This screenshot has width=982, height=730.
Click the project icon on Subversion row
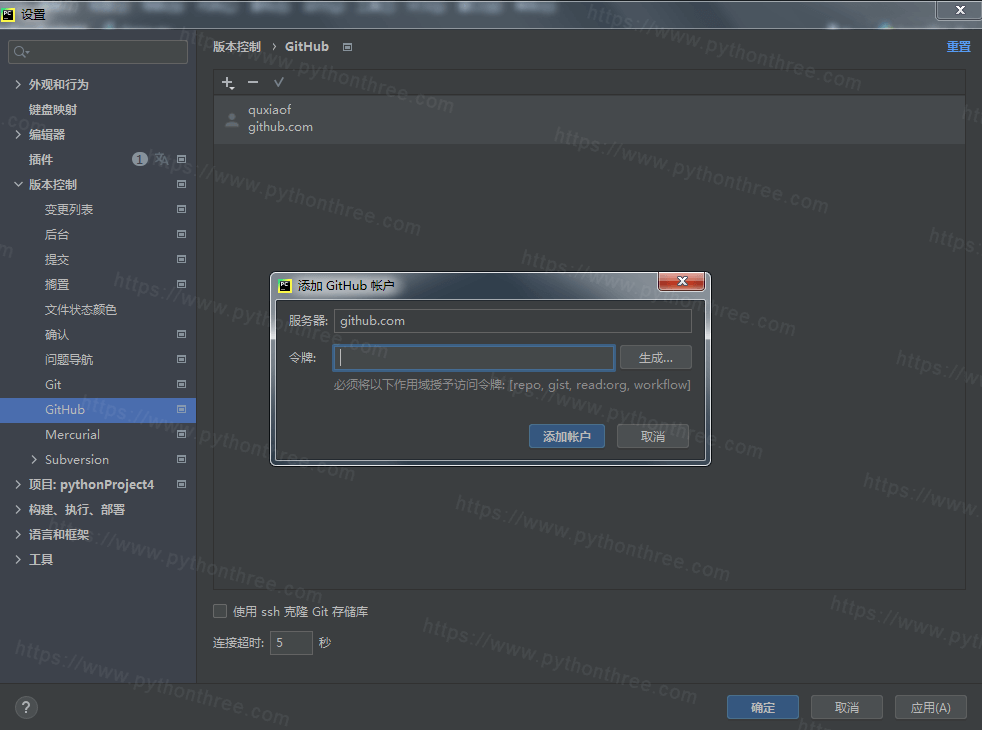182,460
